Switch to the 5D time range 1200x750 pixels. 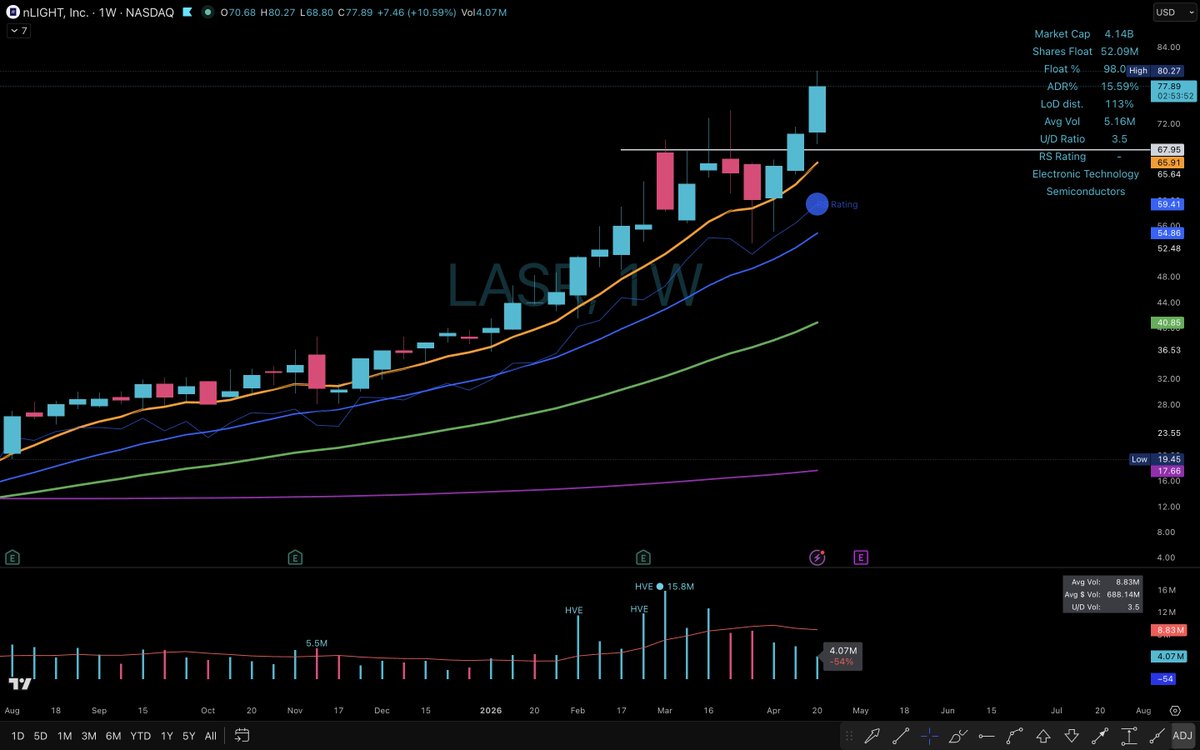click(x=41, y=736)
